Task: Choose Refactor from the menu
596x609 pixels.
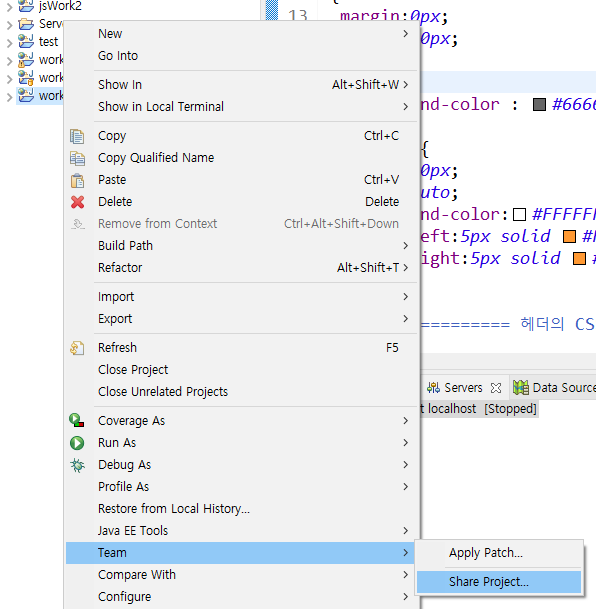Action: point(243,268)
